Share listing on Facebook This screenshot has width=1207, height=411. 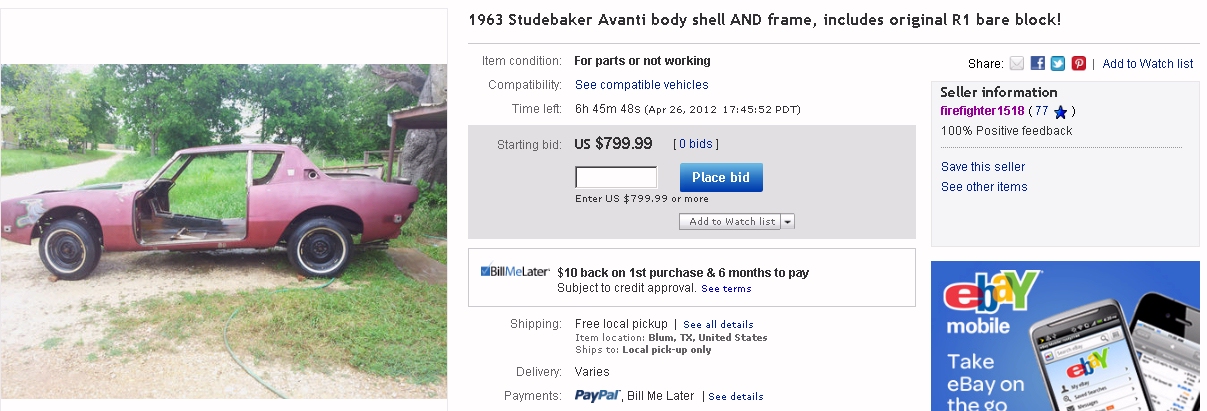coord(1038,63)
